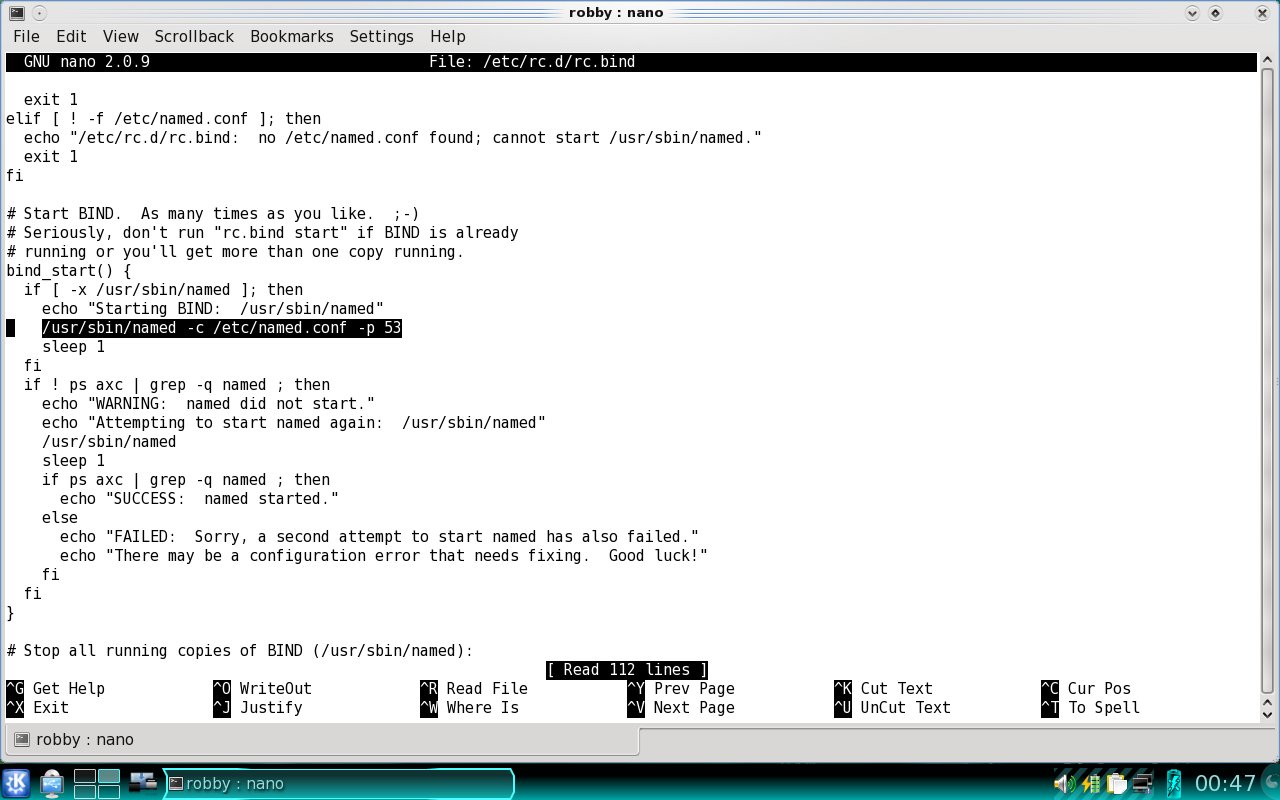Image resolution: width=1280 pixels, height=800 pixels.
Task: Open the Help menu
Action: click(448, 36)
